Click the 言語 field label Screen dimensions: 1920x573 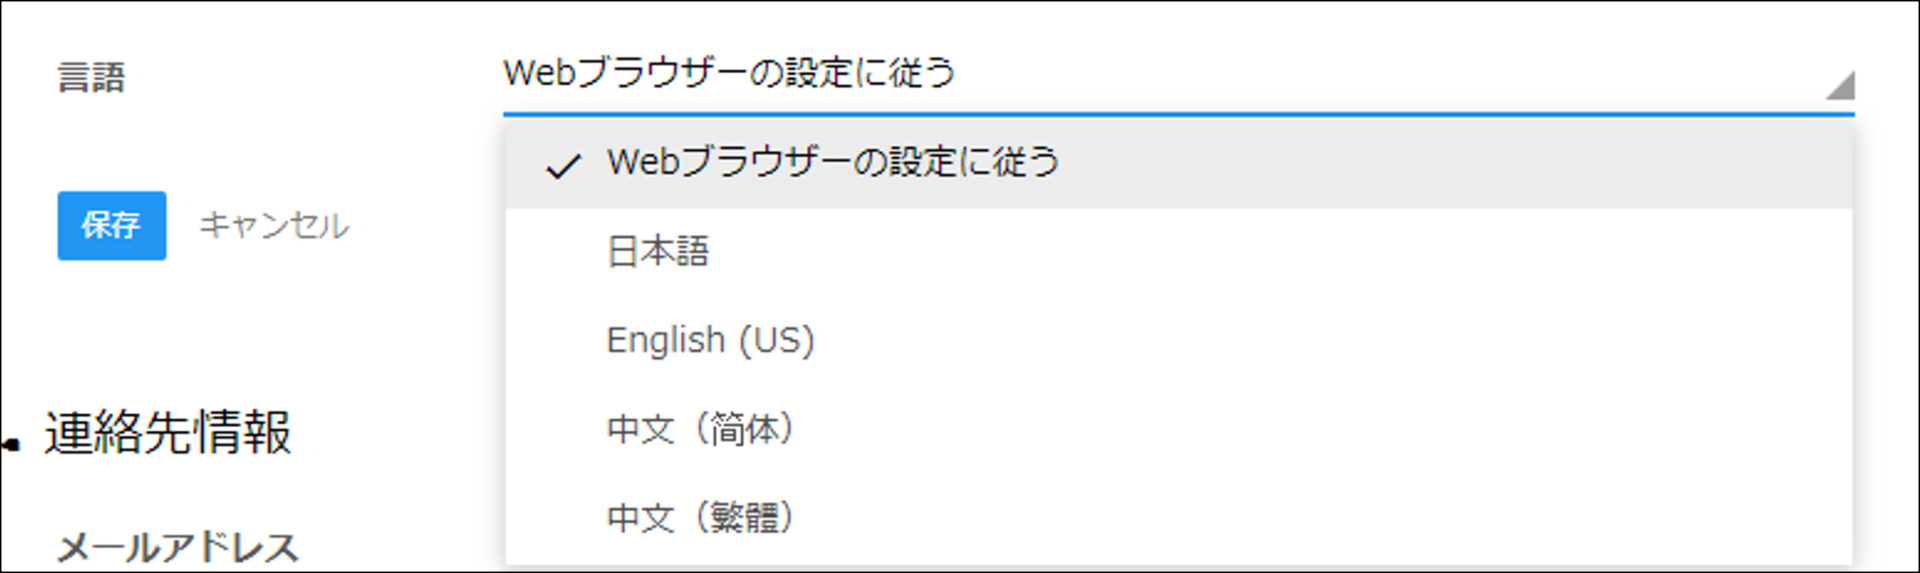[91, 77]
